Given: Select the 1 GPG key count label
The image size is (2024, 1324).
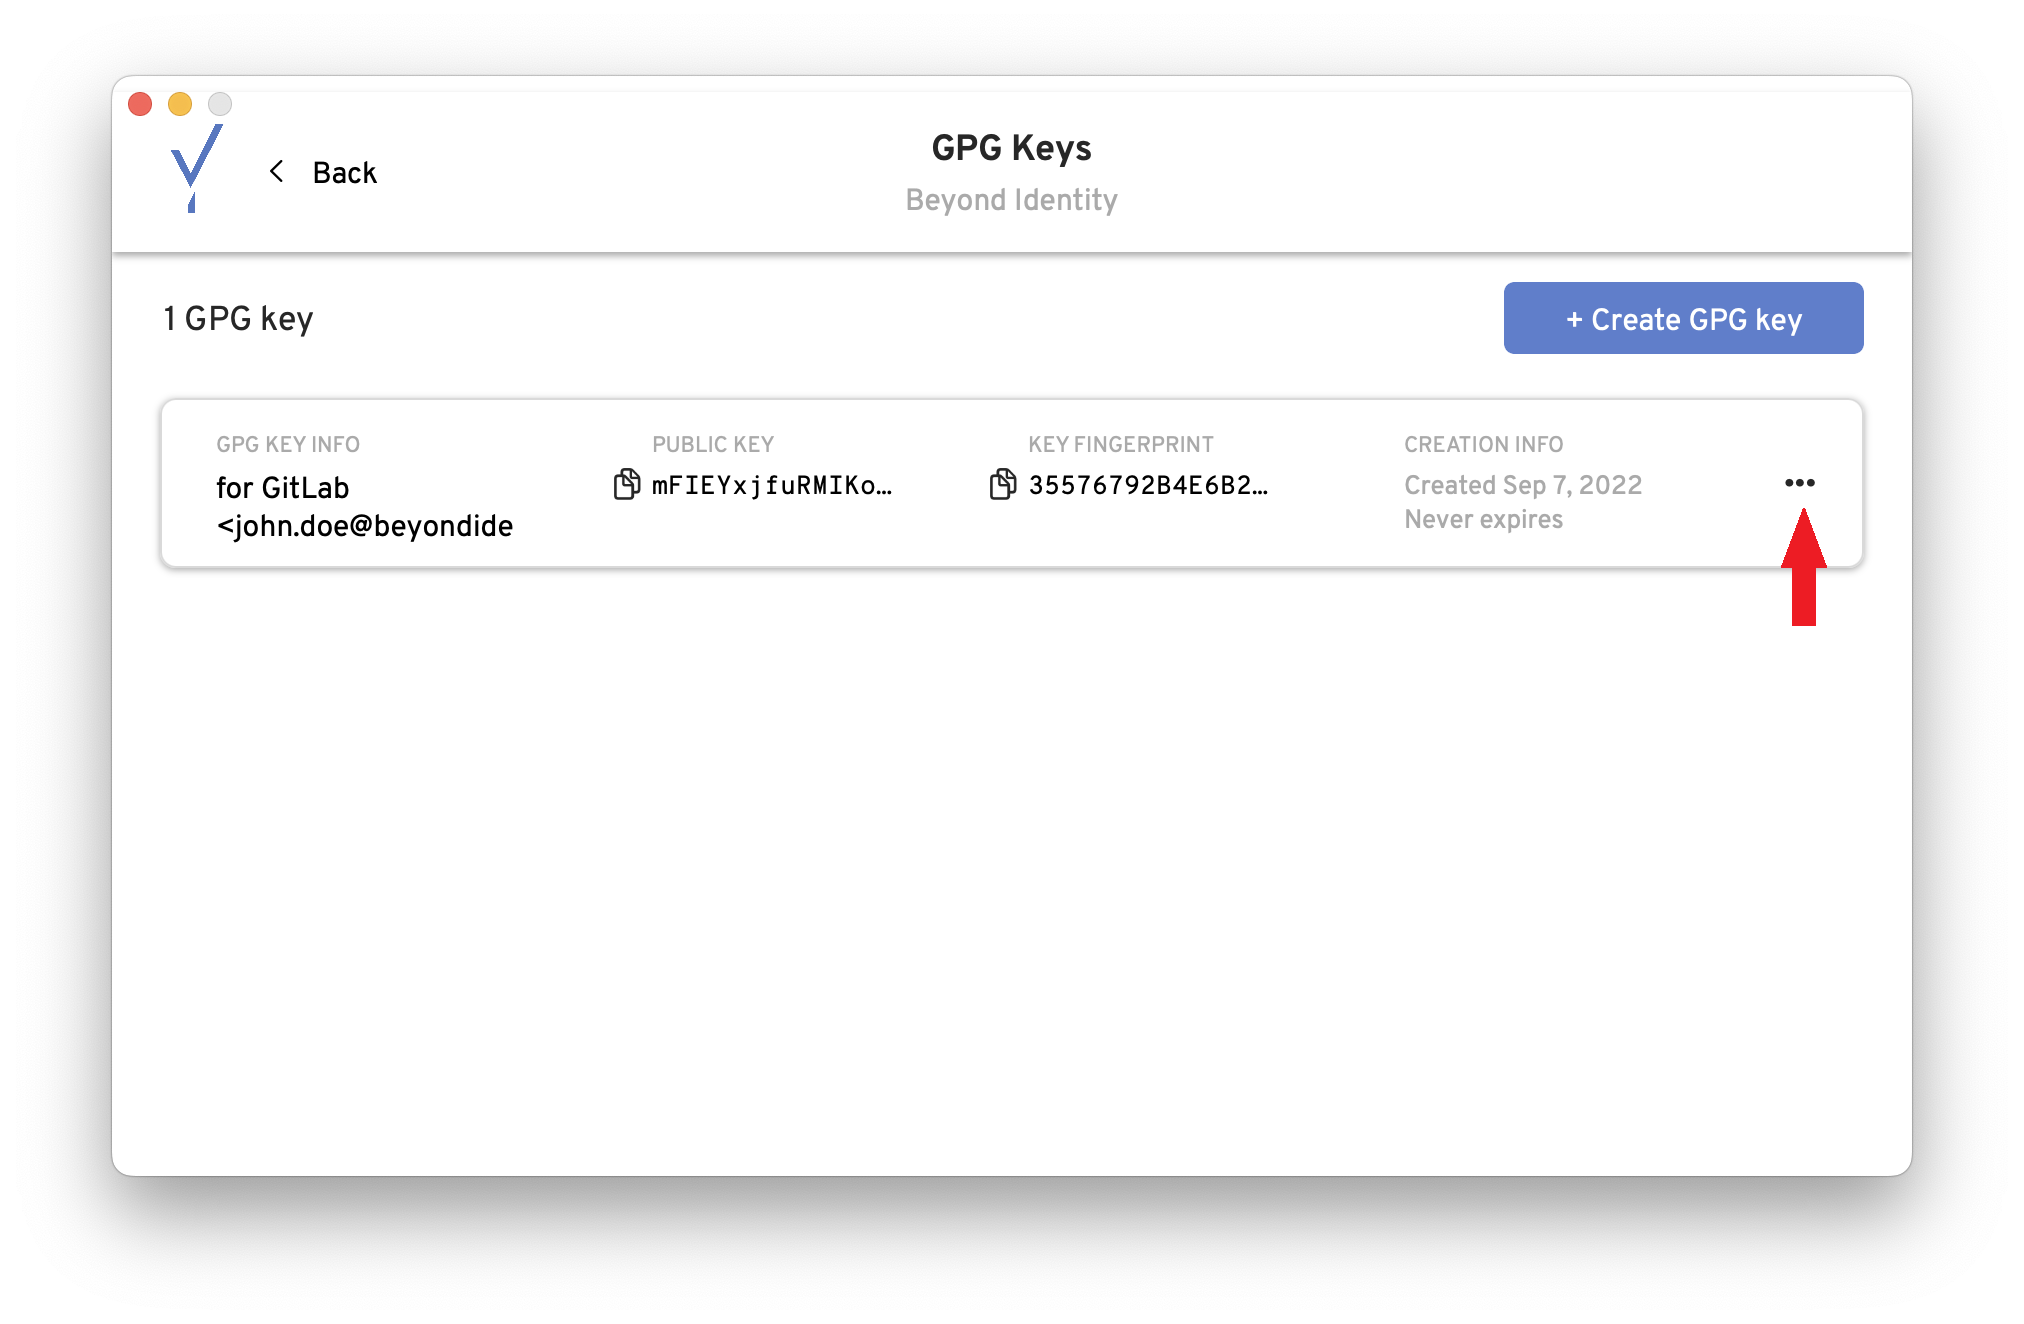Looking at the screenshot, I should (239, 317).
